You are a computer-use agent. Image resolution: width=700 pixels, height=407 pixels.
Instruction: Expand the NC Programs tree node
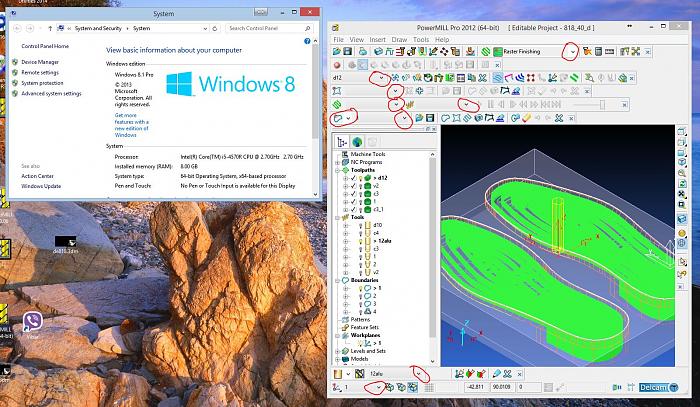coord(338,162)
